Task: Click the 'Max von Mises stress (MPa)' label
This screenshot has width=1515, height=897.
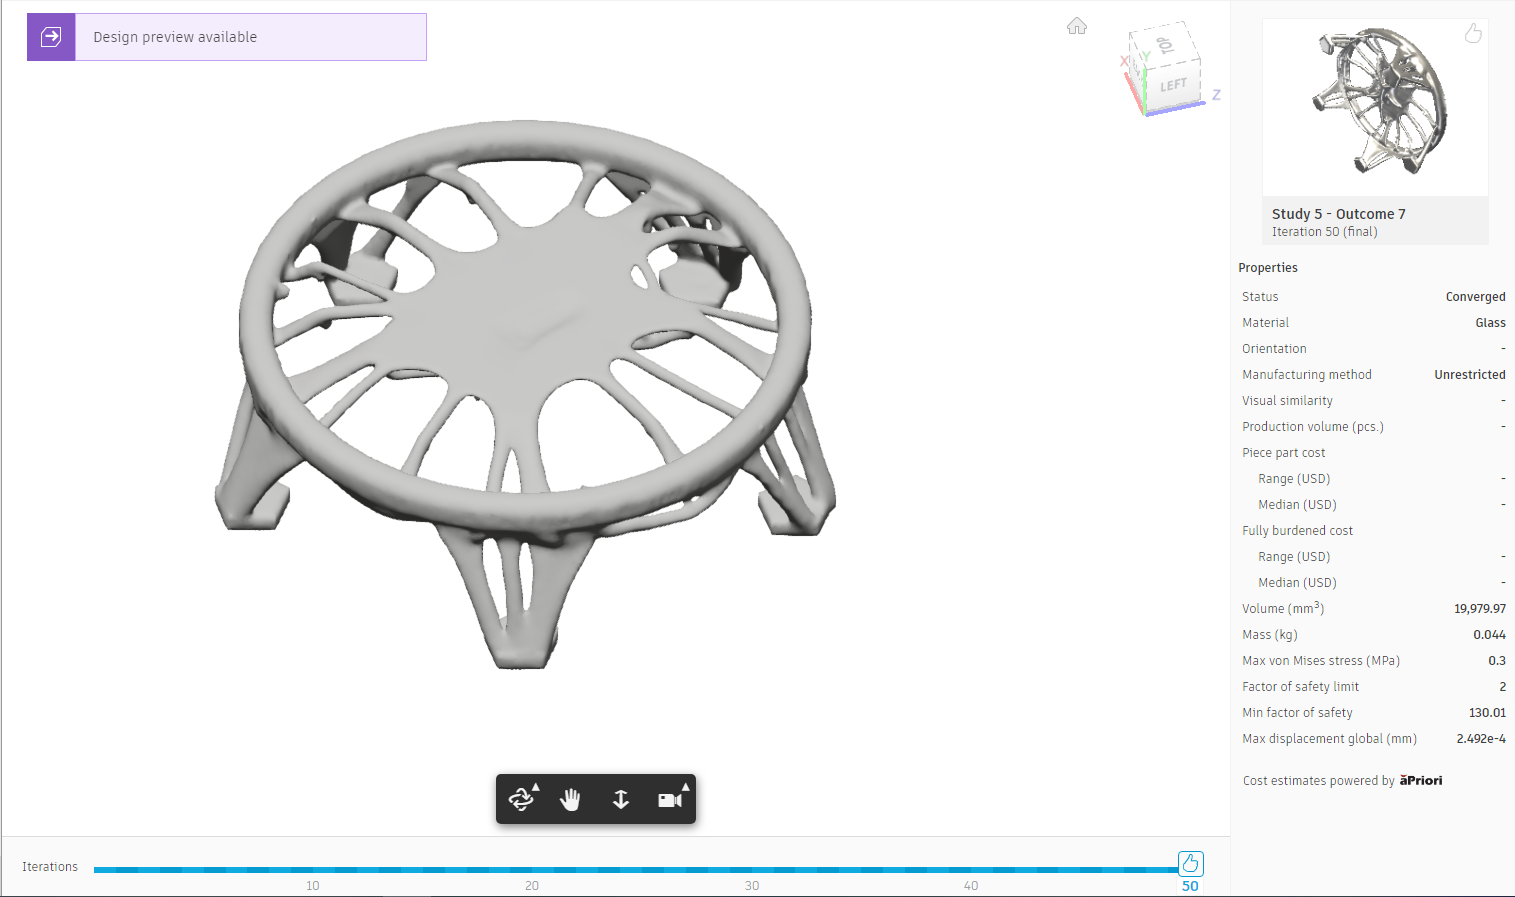Action: click(1321, 661)
